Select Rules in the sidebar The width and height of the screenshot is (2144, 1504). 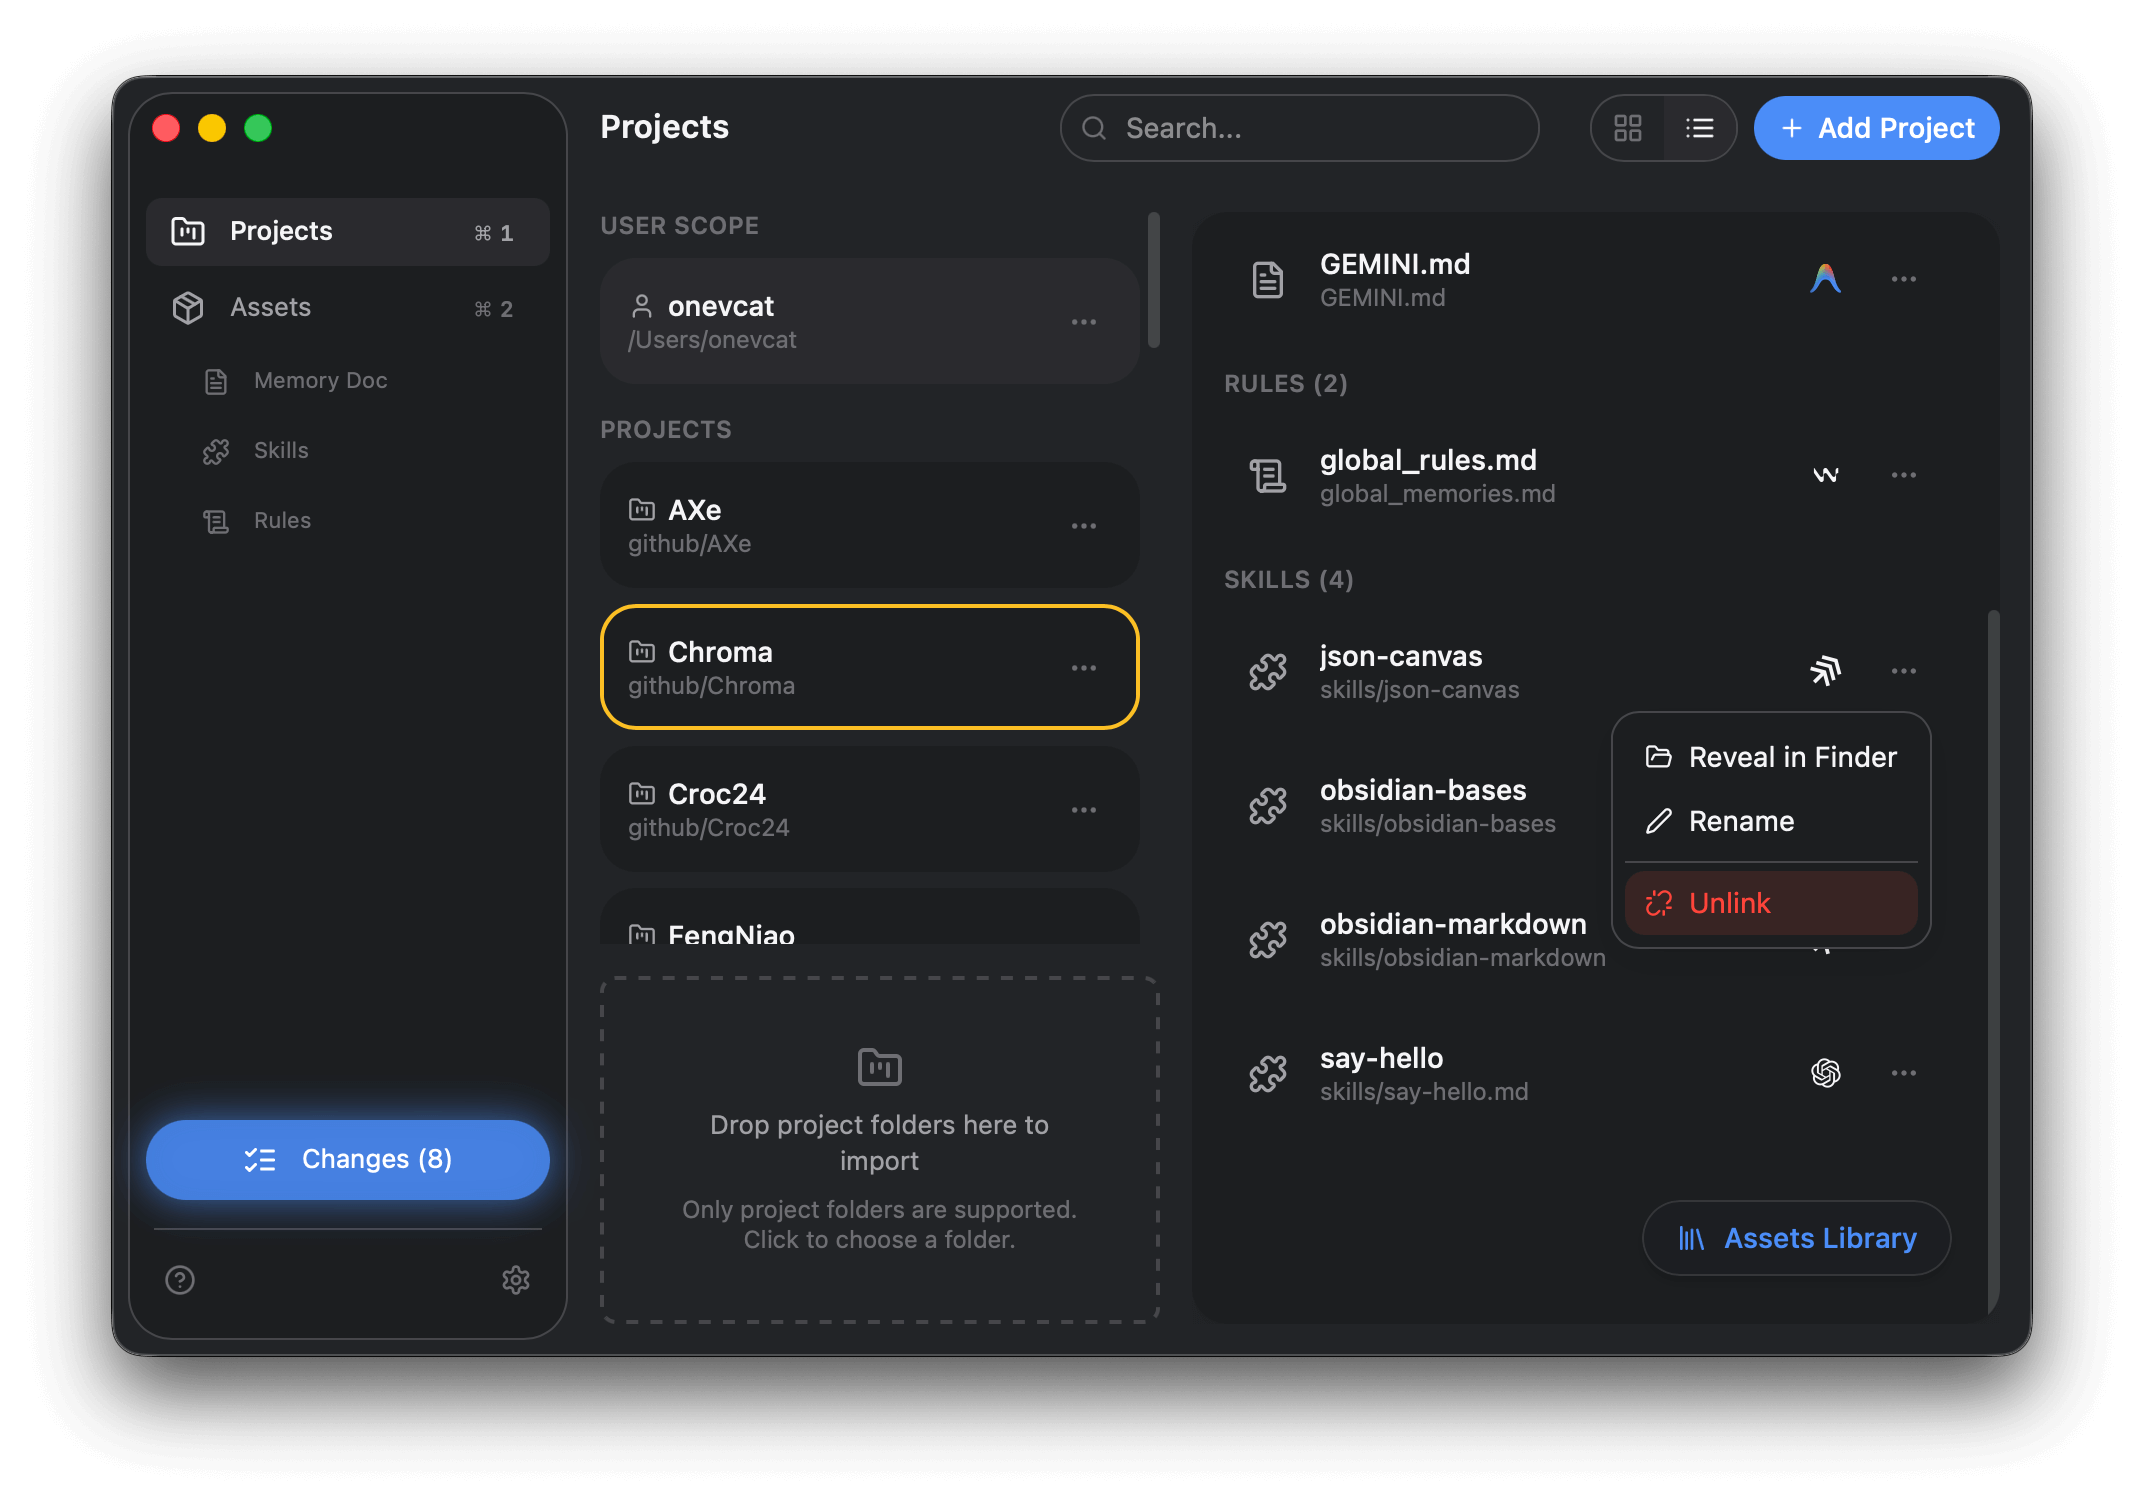(x=282, y=520)
